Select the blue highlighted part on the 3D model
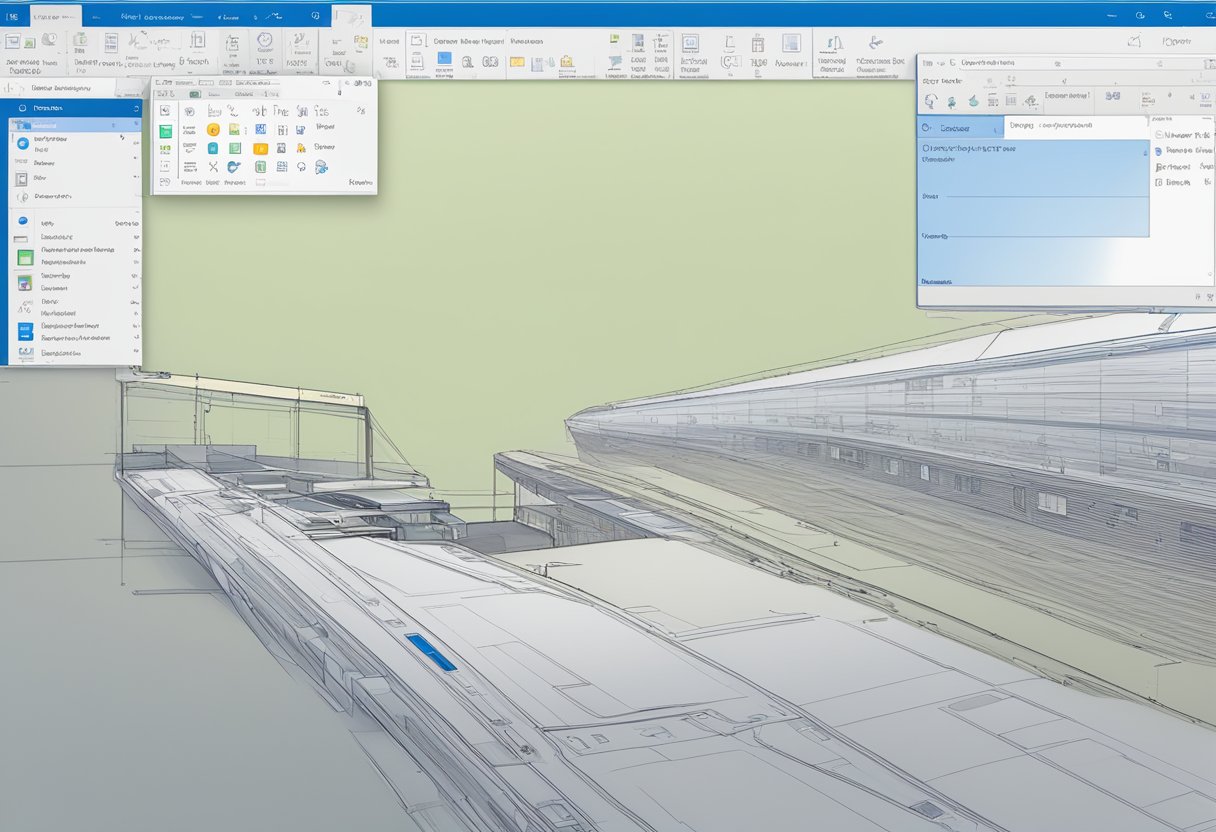This screenshot has width=1216, height=832. coord(431,652)
